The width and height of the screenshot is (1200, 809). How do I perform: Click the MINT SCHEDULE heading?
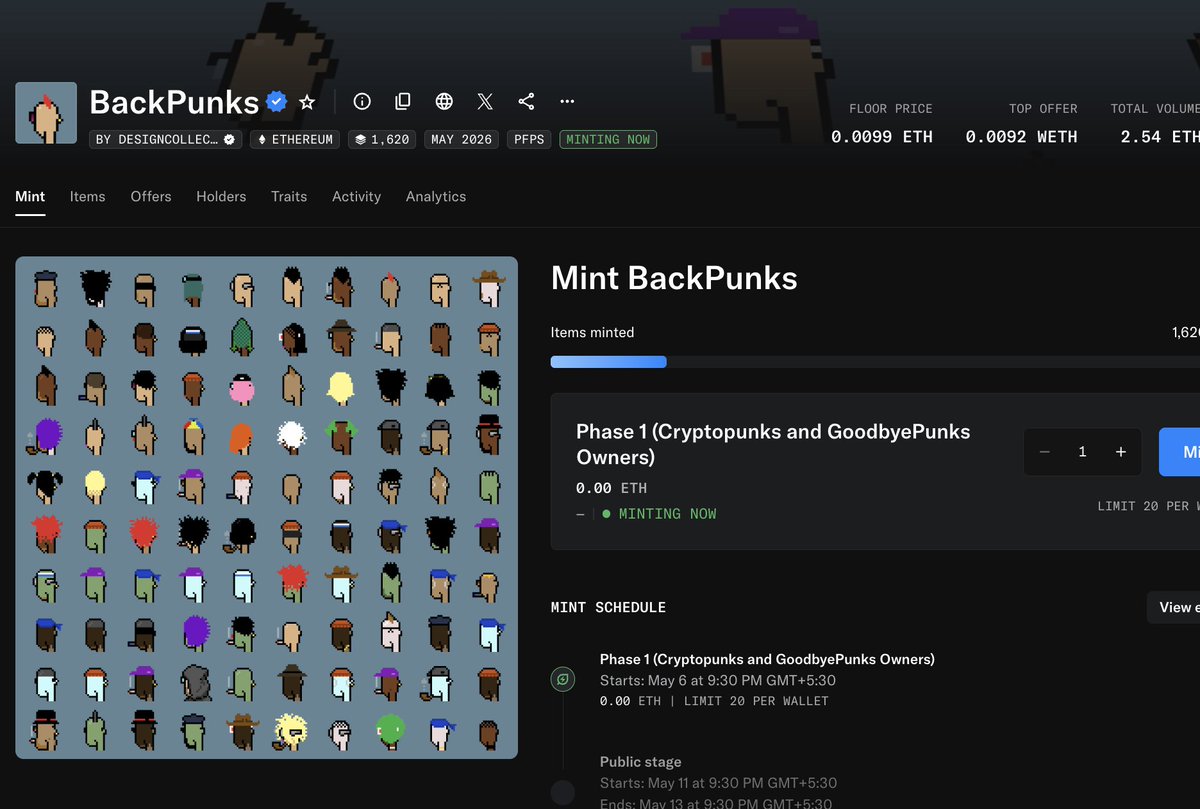608,607
